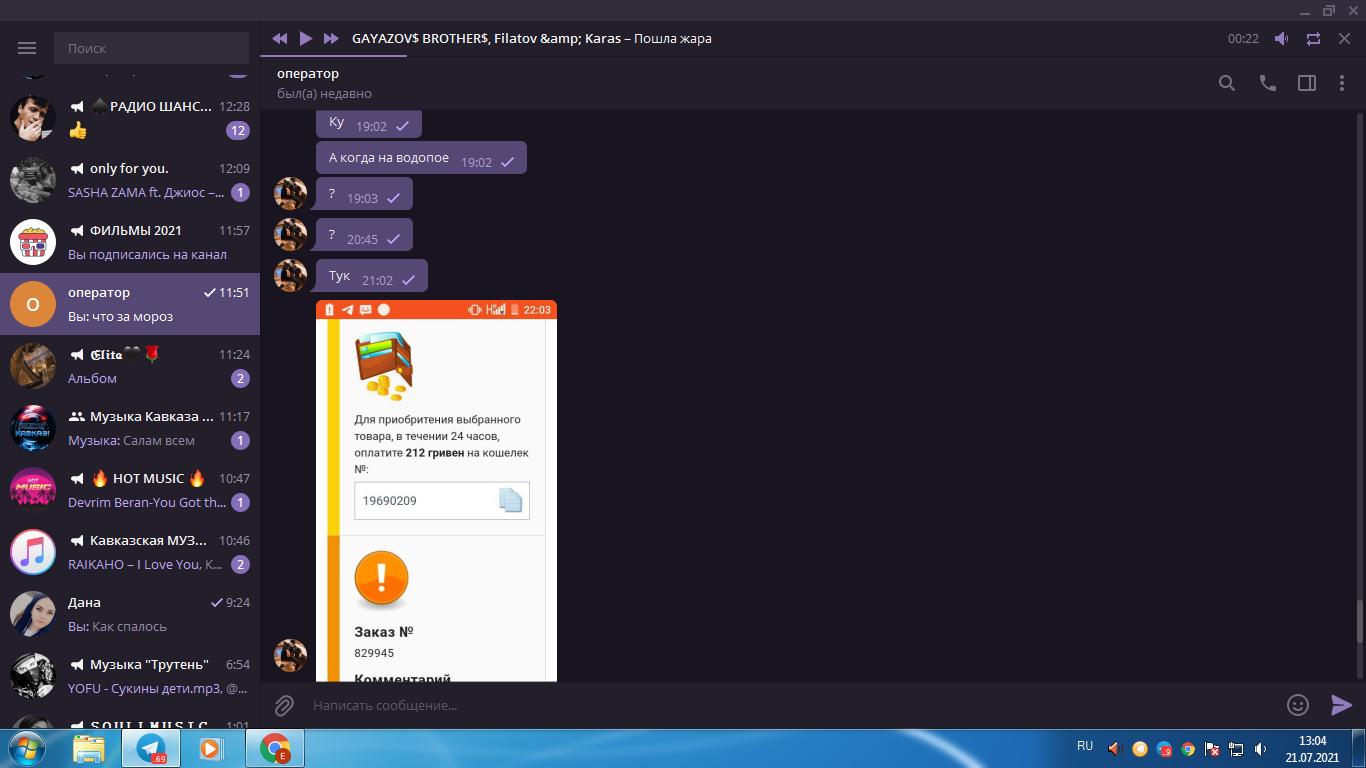
Task: Click message 'Тук' at 21:02
Action: coord(372,276)
